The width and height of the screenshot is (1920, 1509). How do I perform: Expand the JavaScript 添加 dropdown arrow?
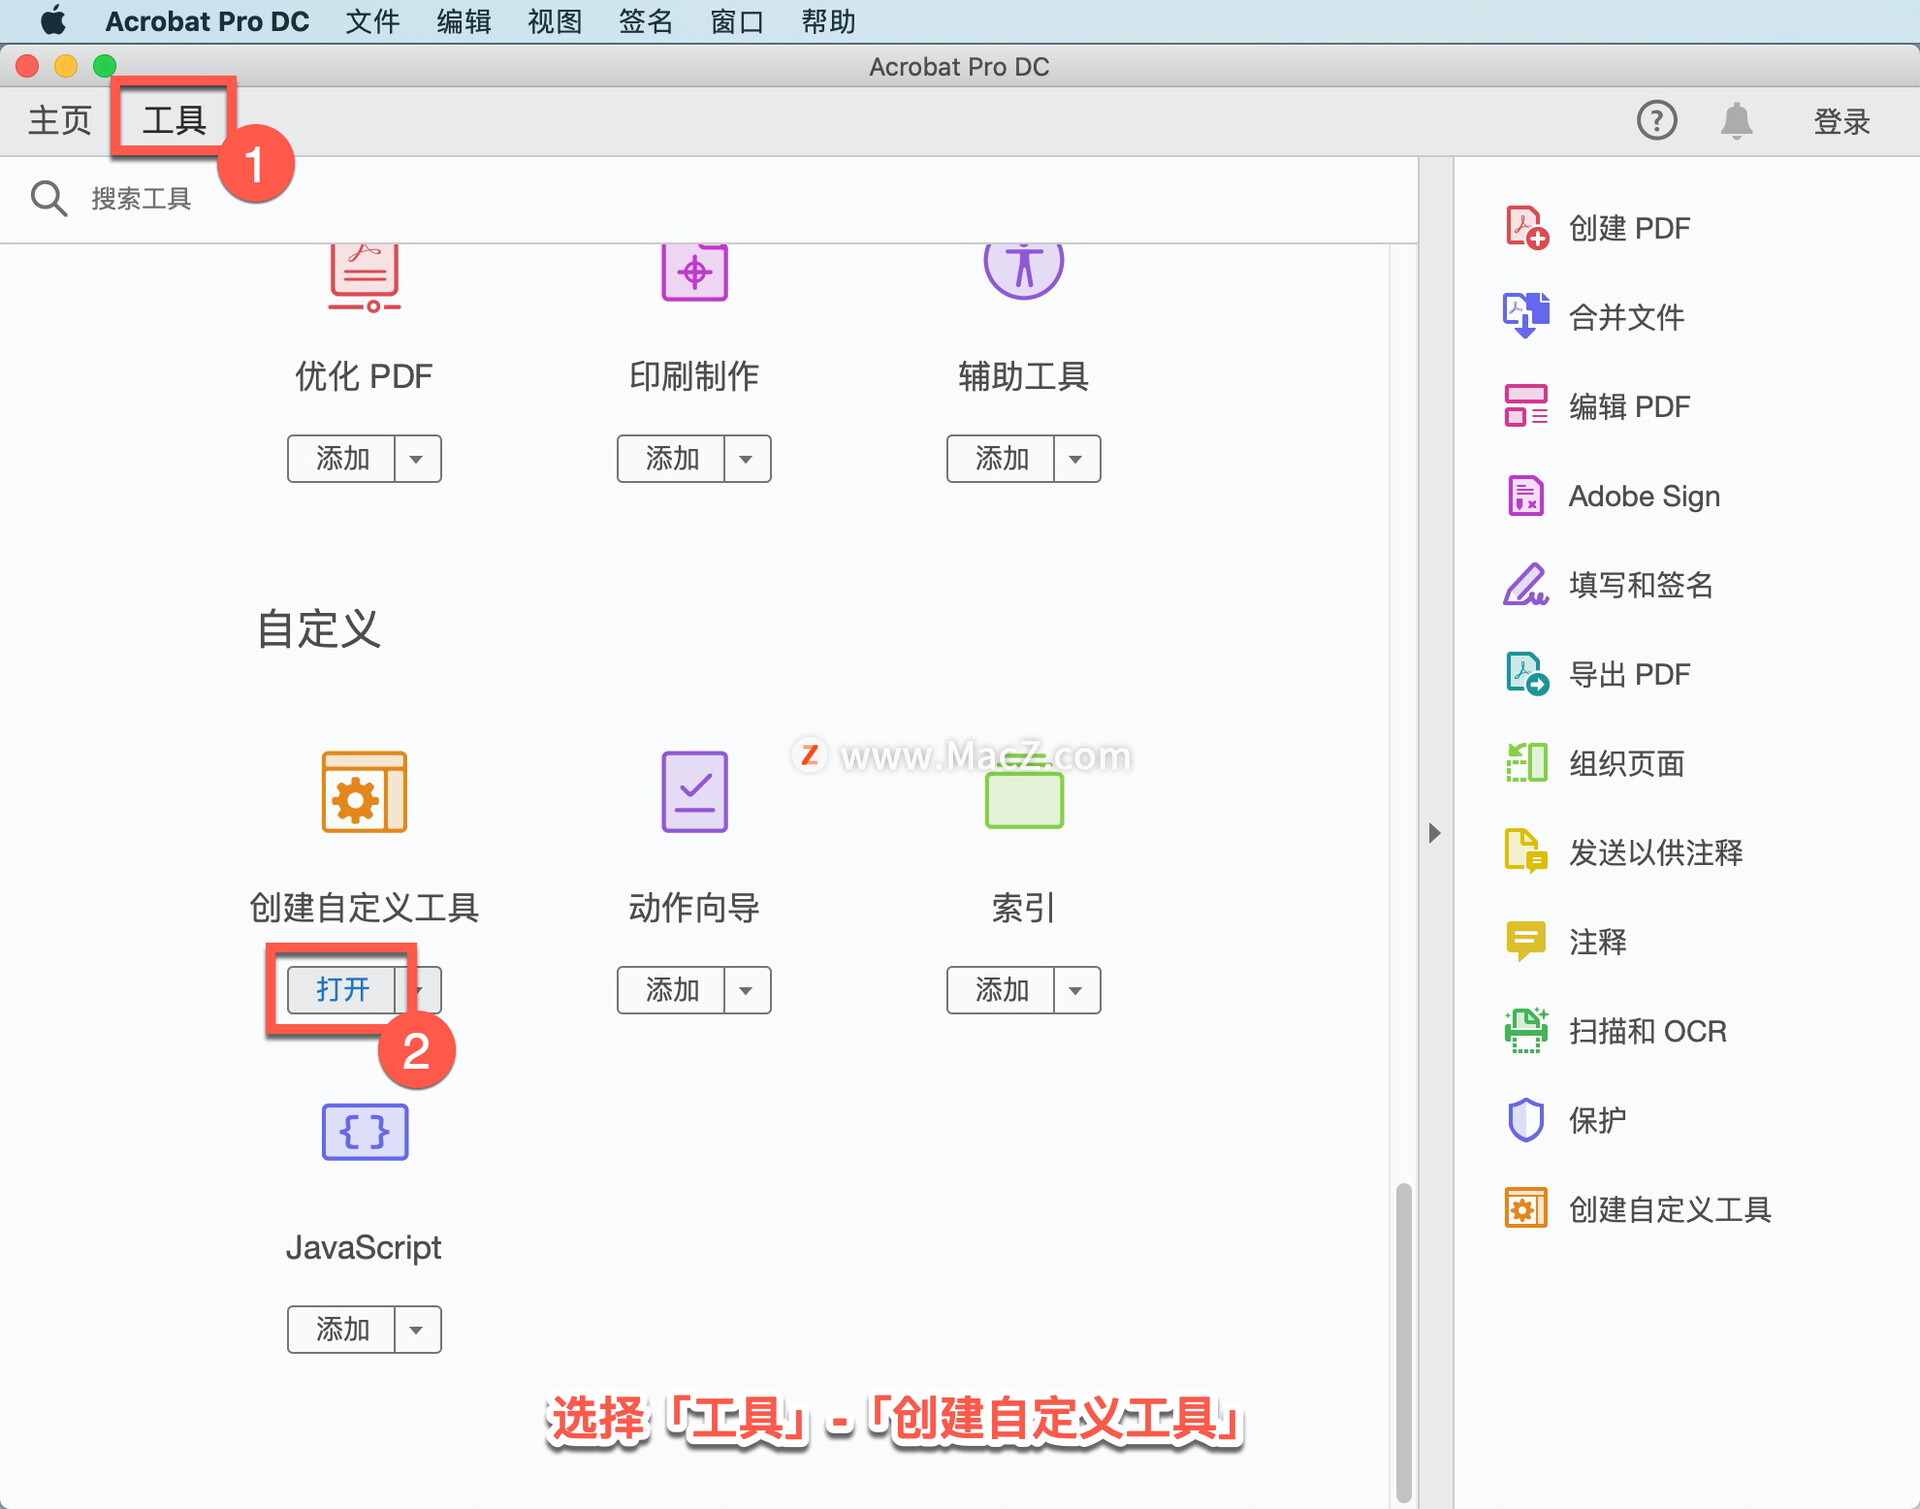click(x=417, y=1330)
